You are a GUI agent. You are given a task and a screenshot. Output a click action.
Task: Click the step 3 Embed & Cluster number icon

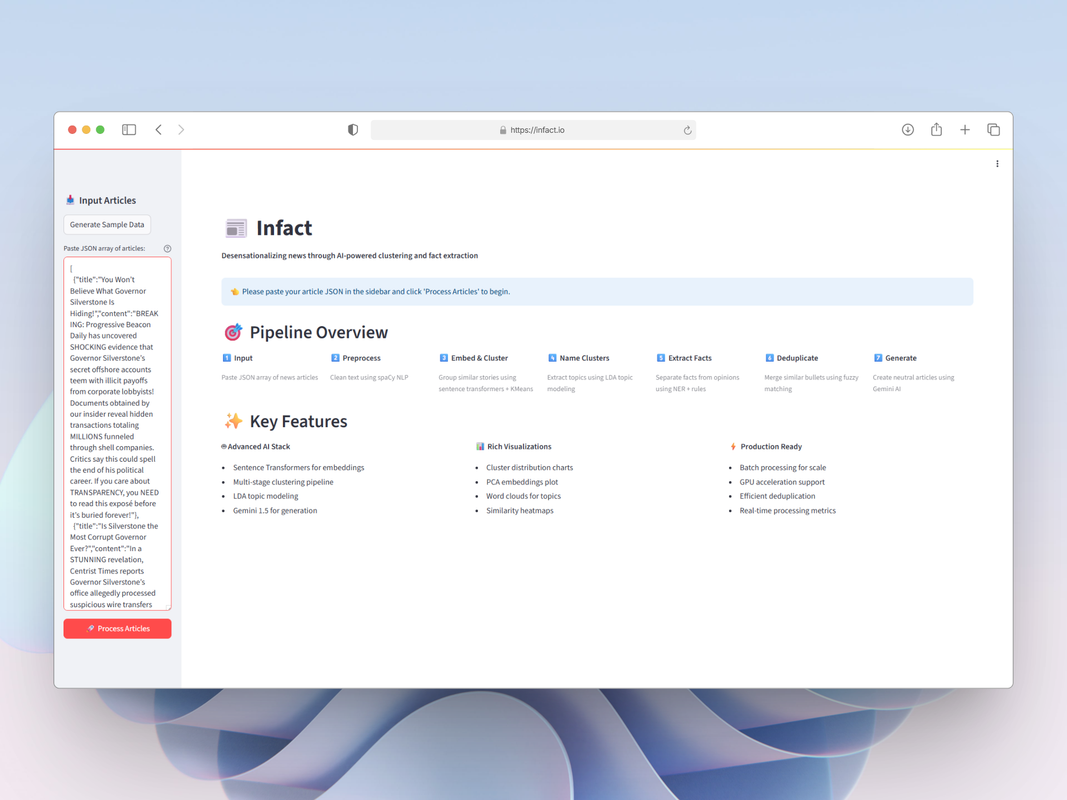[x=444, y=358]
